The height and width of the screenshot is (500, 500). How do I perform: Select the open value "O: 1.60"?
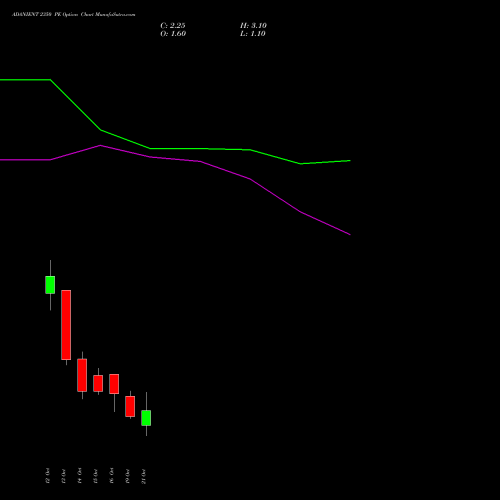(173, 34)
